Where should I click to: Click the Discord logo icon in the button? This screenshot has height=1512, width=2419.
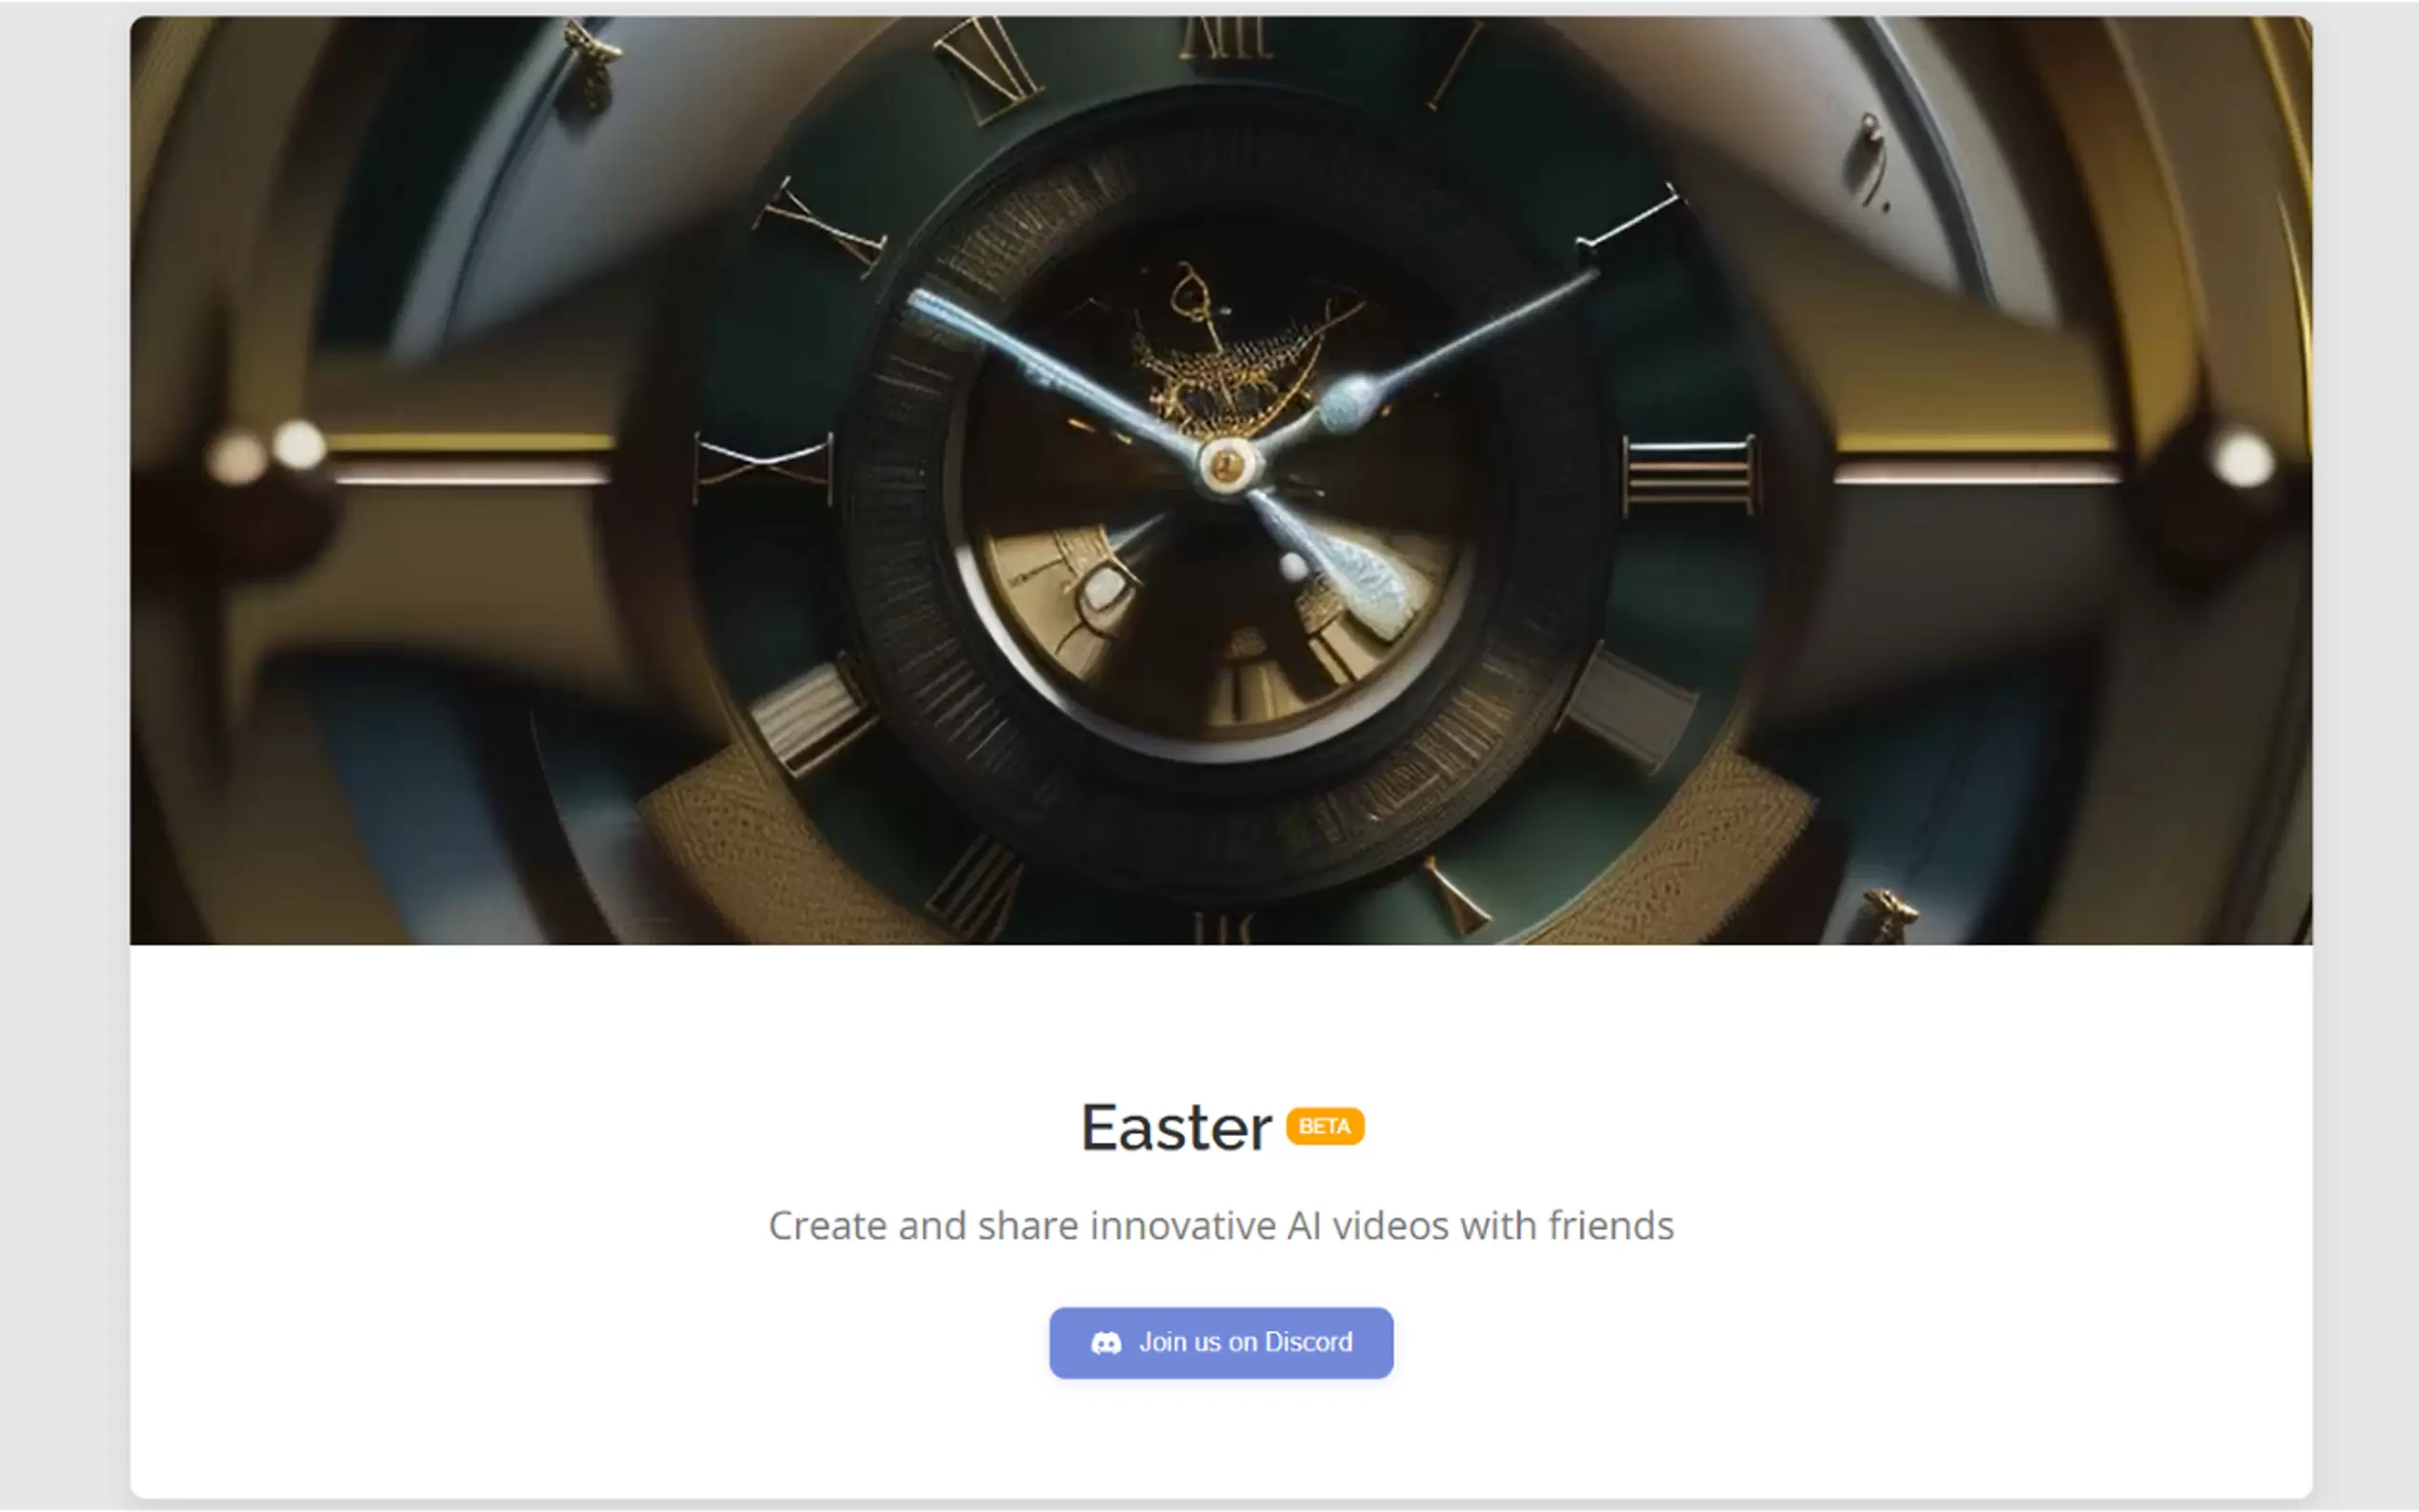point(1105,1343)
